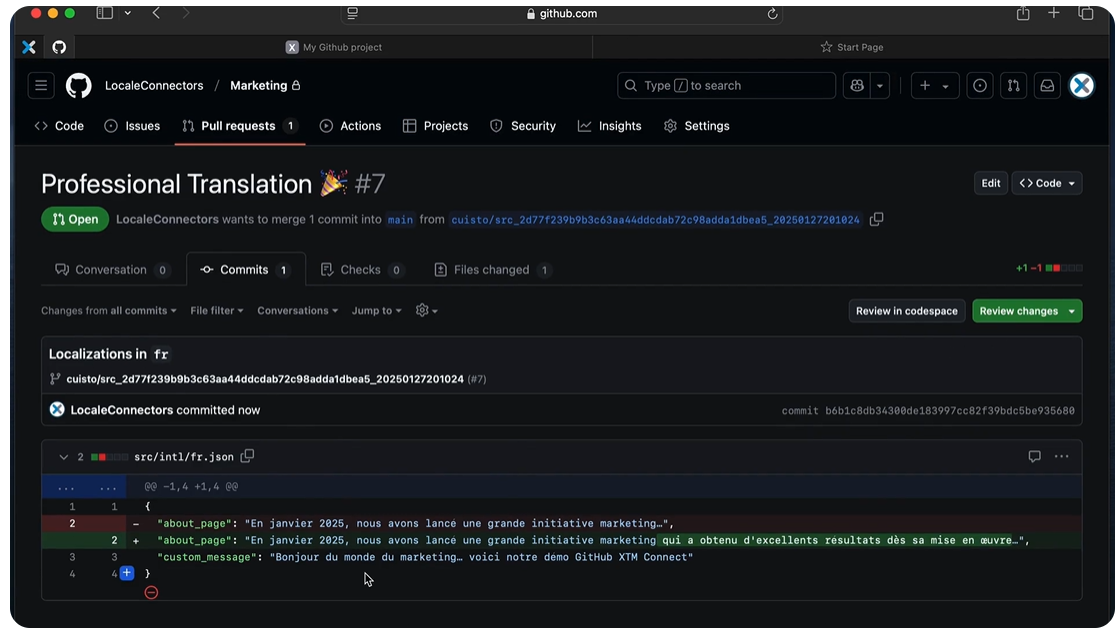The width and height of the screenshot is (1120, 632).
Task: Copy the src/intl/fr.json file path
Action: (x=247, y=456)
